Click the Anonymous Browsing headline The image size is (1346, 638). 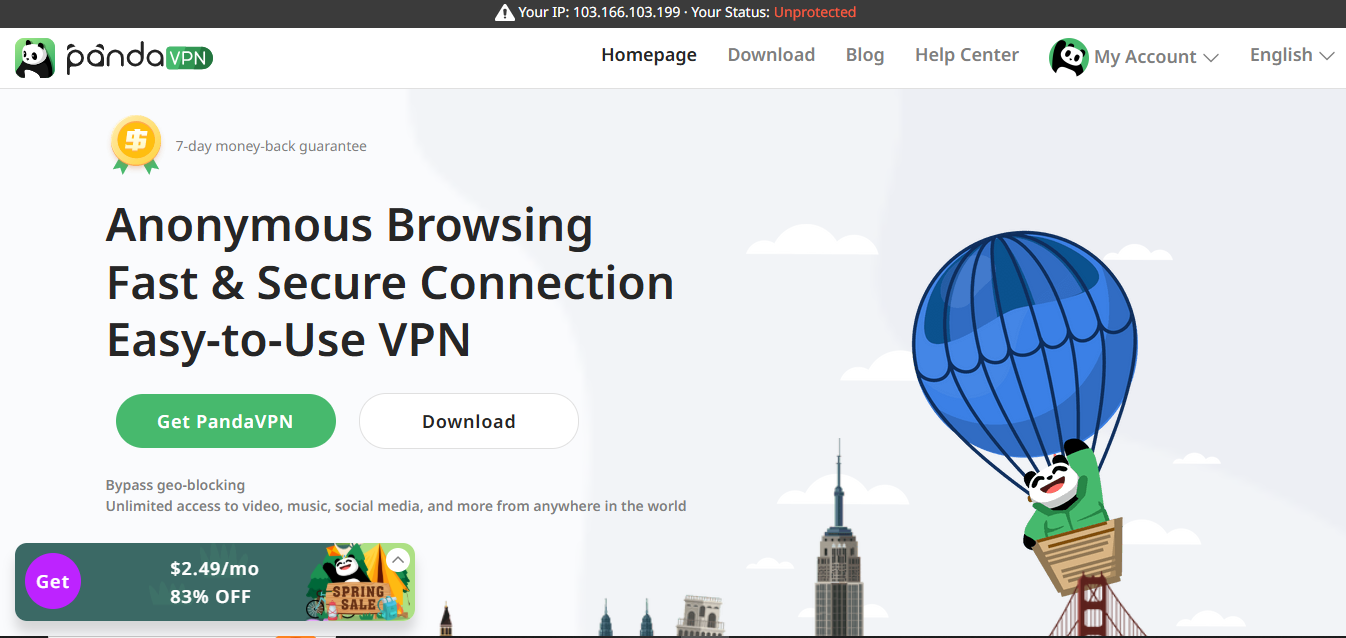(349, 225)
